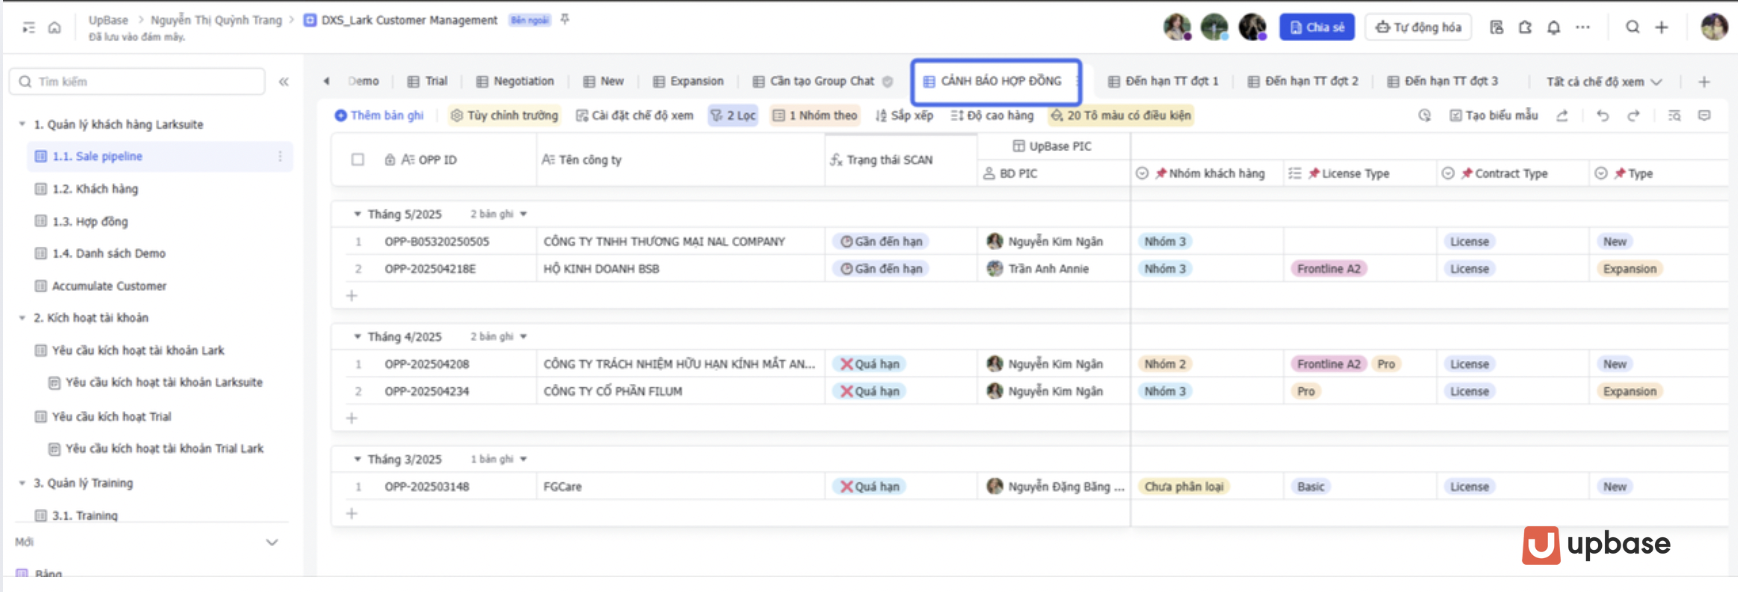Focus the 'Tìm kiếm' sidebar search field
Screen dimensions: 1738x592
137,82
